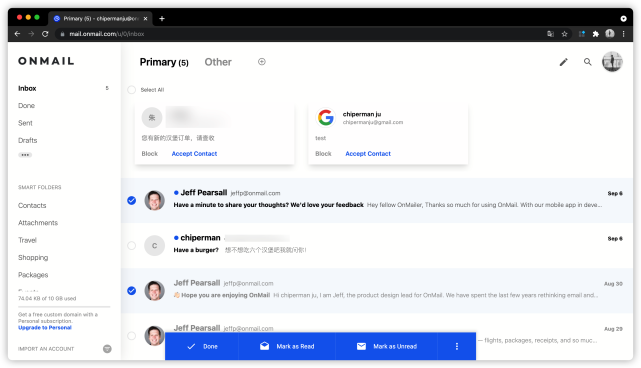Click the compose pencil icon
641x368 pixels.
pos(563,62)
